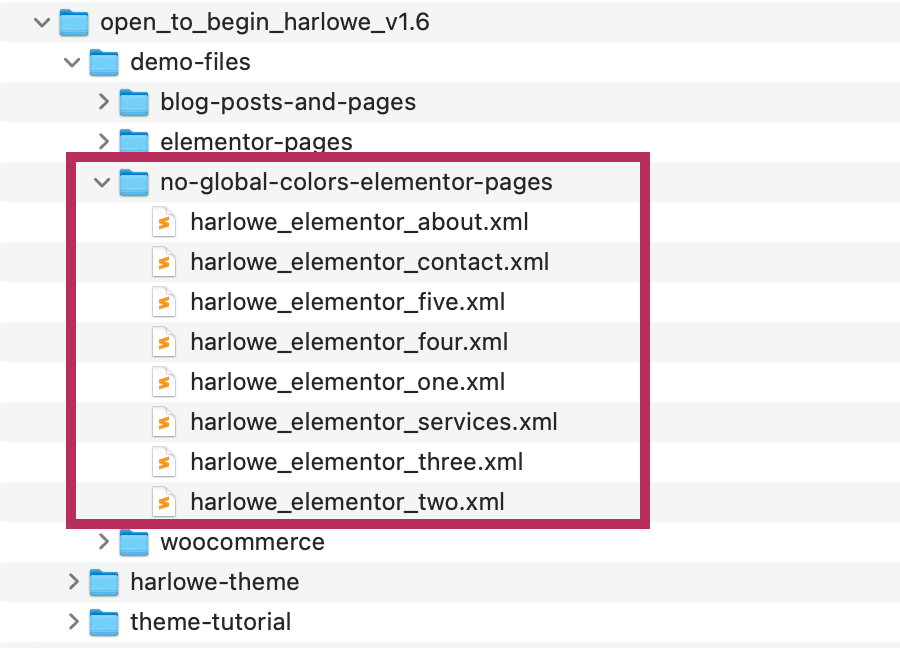
Task: Collapse the open_to_begin_harlowe_v1.6 folder
Action: point(41,21)
